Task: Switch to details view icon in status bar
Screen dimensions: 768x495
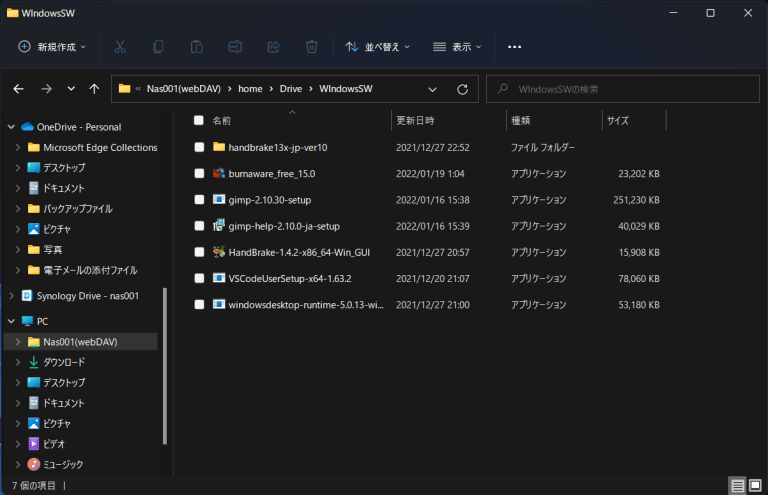Action: click(x=737, y=485)
